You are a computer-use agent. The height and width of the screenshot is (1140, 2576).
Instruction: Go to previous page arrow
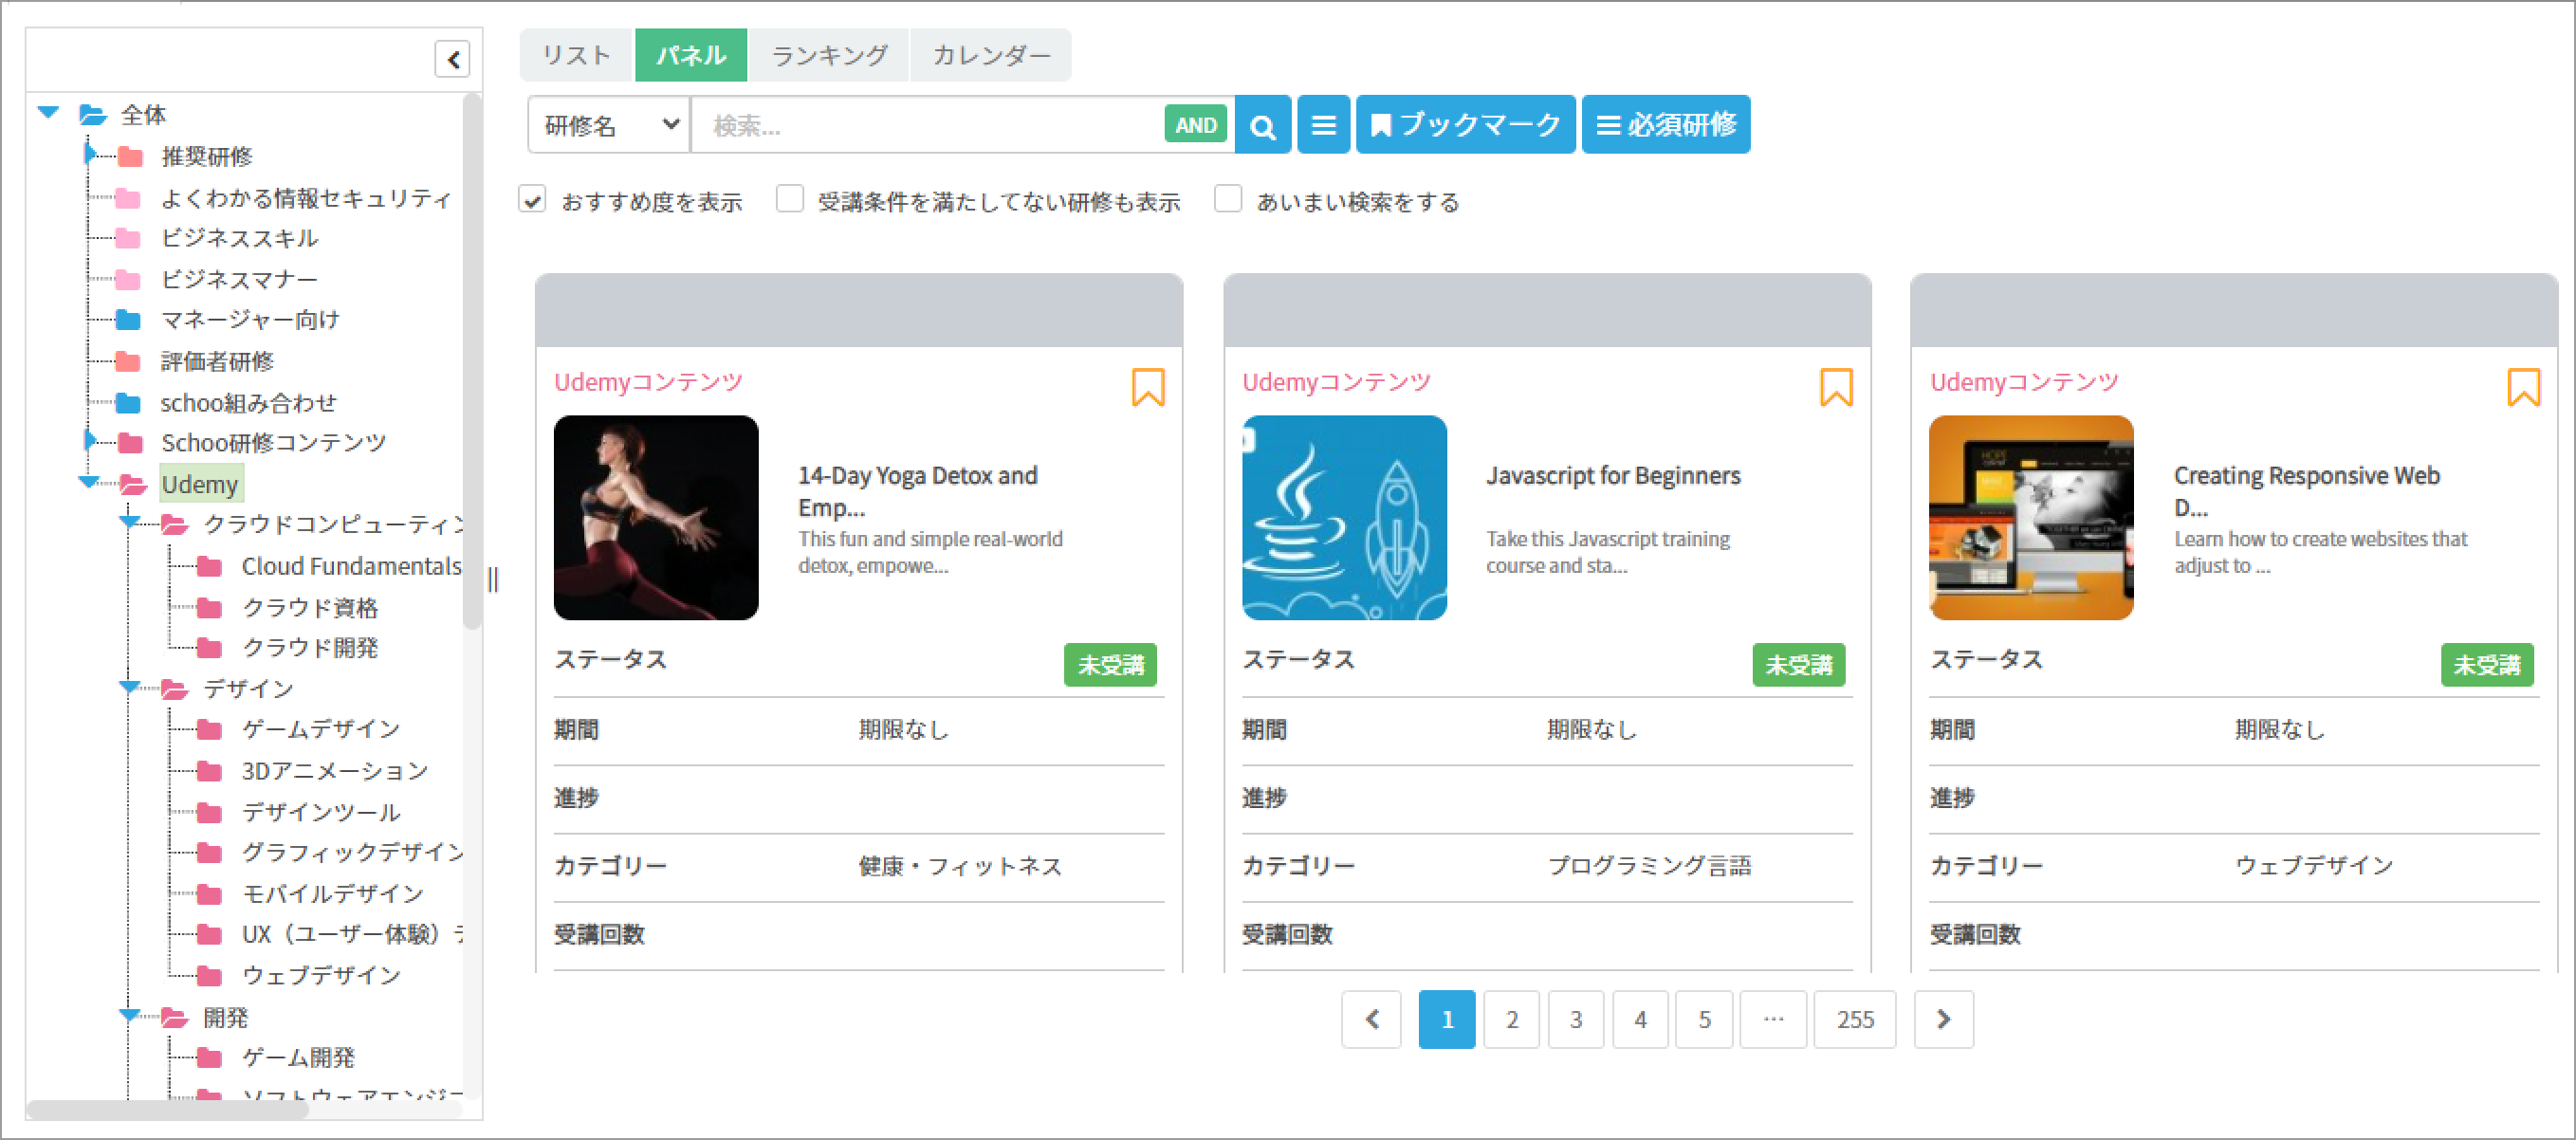pyautogui.click(x=1371, y=1019)
